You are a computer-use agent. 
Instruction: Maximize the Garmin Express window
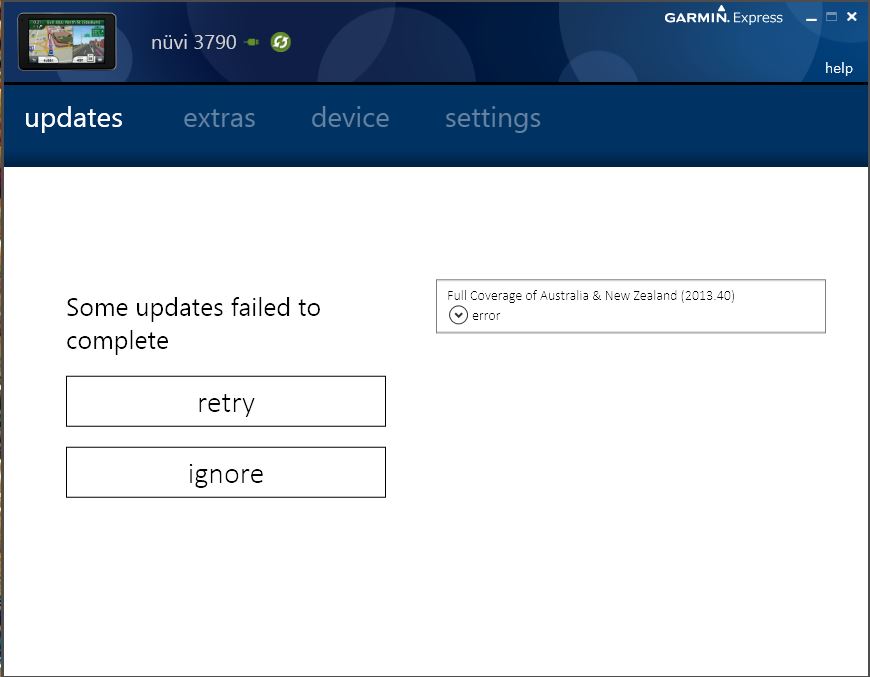[x=831, y=17]
